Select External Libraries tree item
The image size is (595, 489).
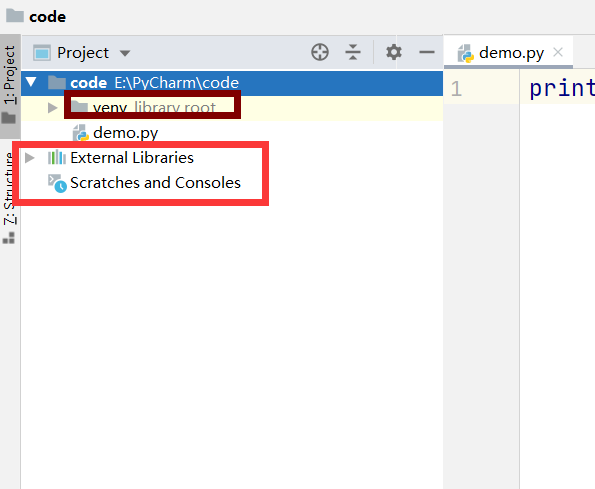132,158
